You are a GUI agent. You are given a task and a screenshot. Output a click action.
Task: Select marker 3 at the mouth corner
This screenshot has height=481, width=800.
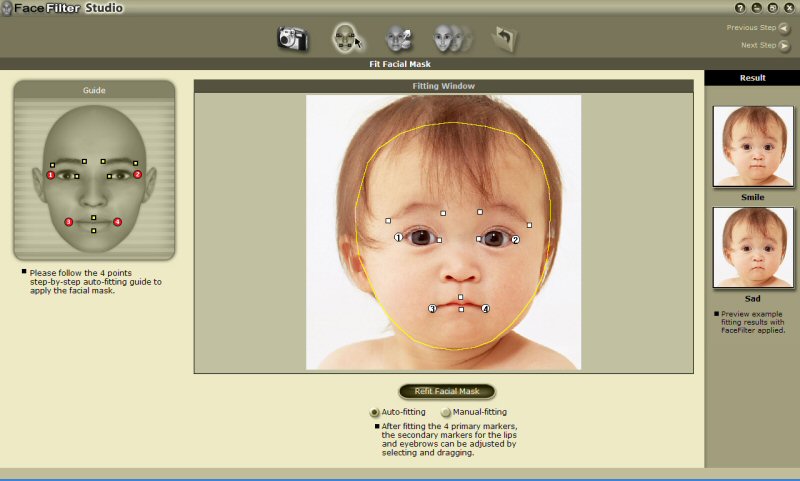click(433, 309)
